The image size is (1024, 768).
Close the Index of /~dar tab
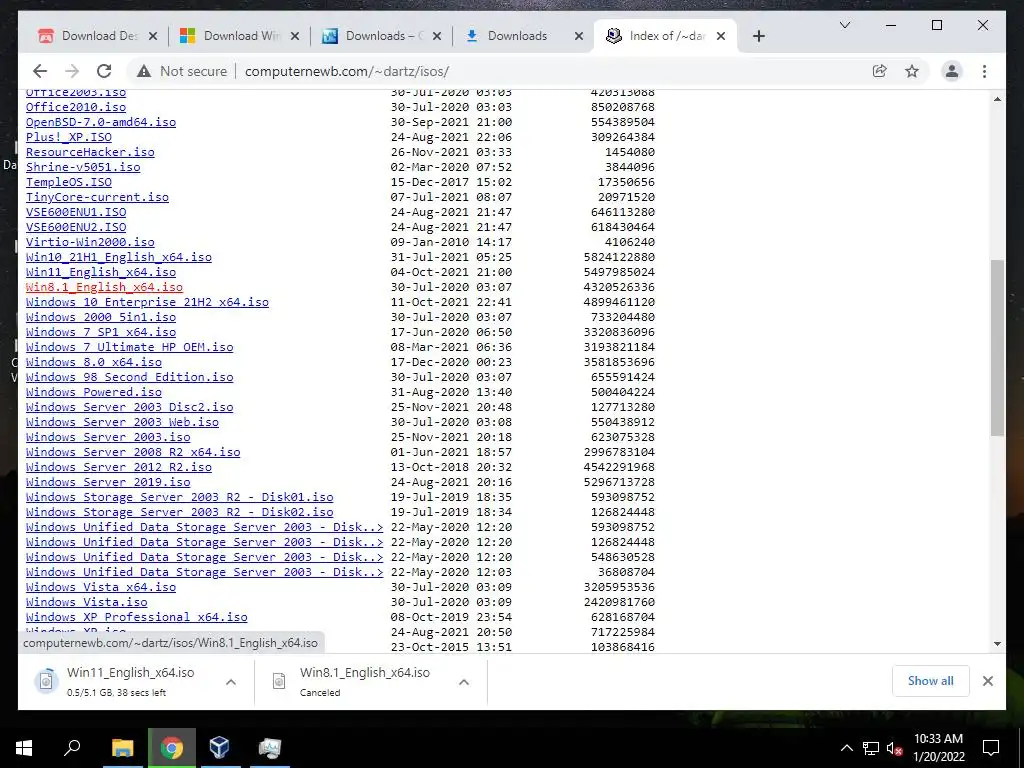721,36
